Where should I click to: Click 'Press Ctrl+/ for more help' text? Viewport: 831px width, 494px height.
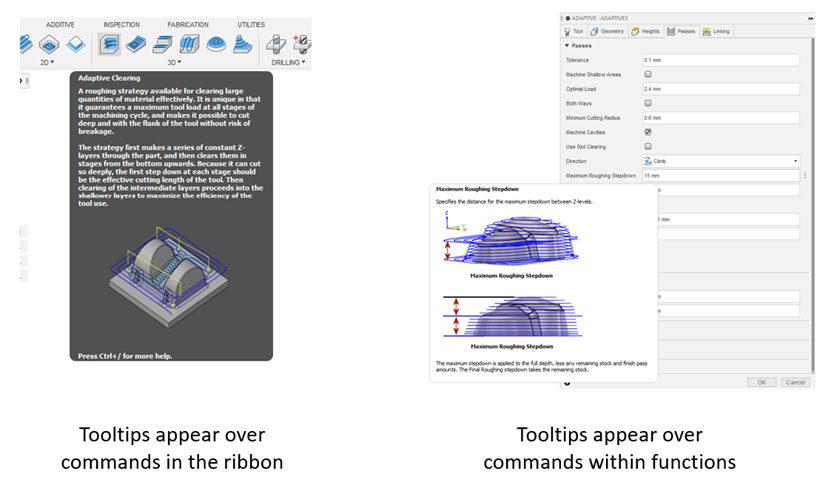125,356
